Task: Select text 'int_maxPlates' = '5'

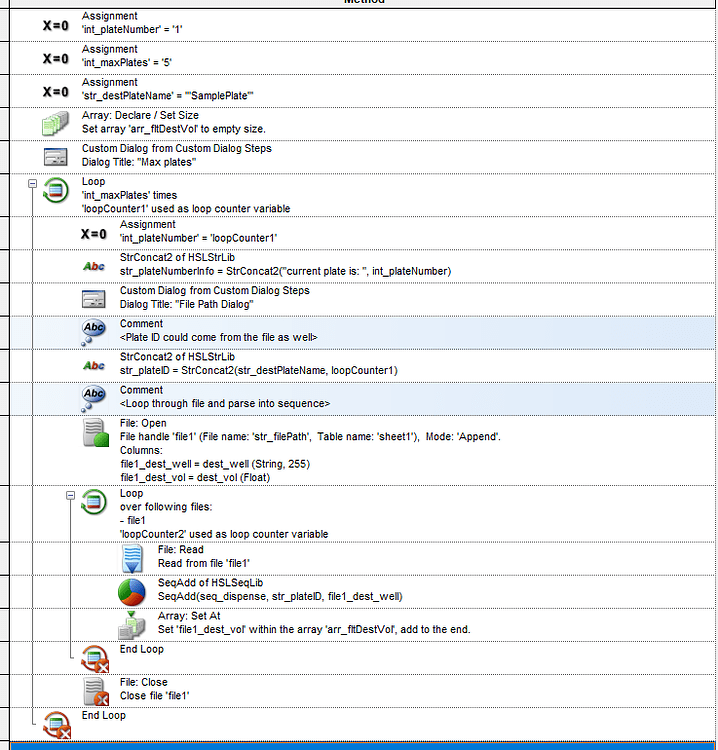Action: (x=127, y=63)
